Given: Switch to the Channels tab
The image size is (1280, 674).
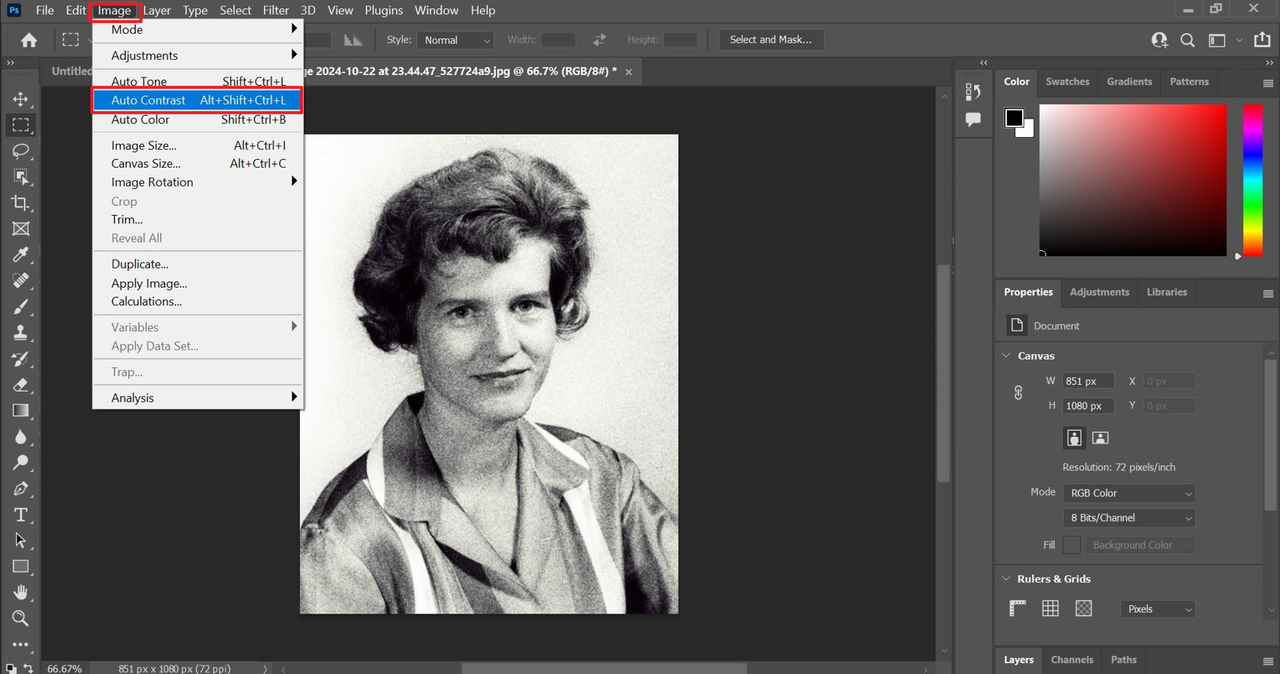Looking at the screenshot, I should [1071, 660].
